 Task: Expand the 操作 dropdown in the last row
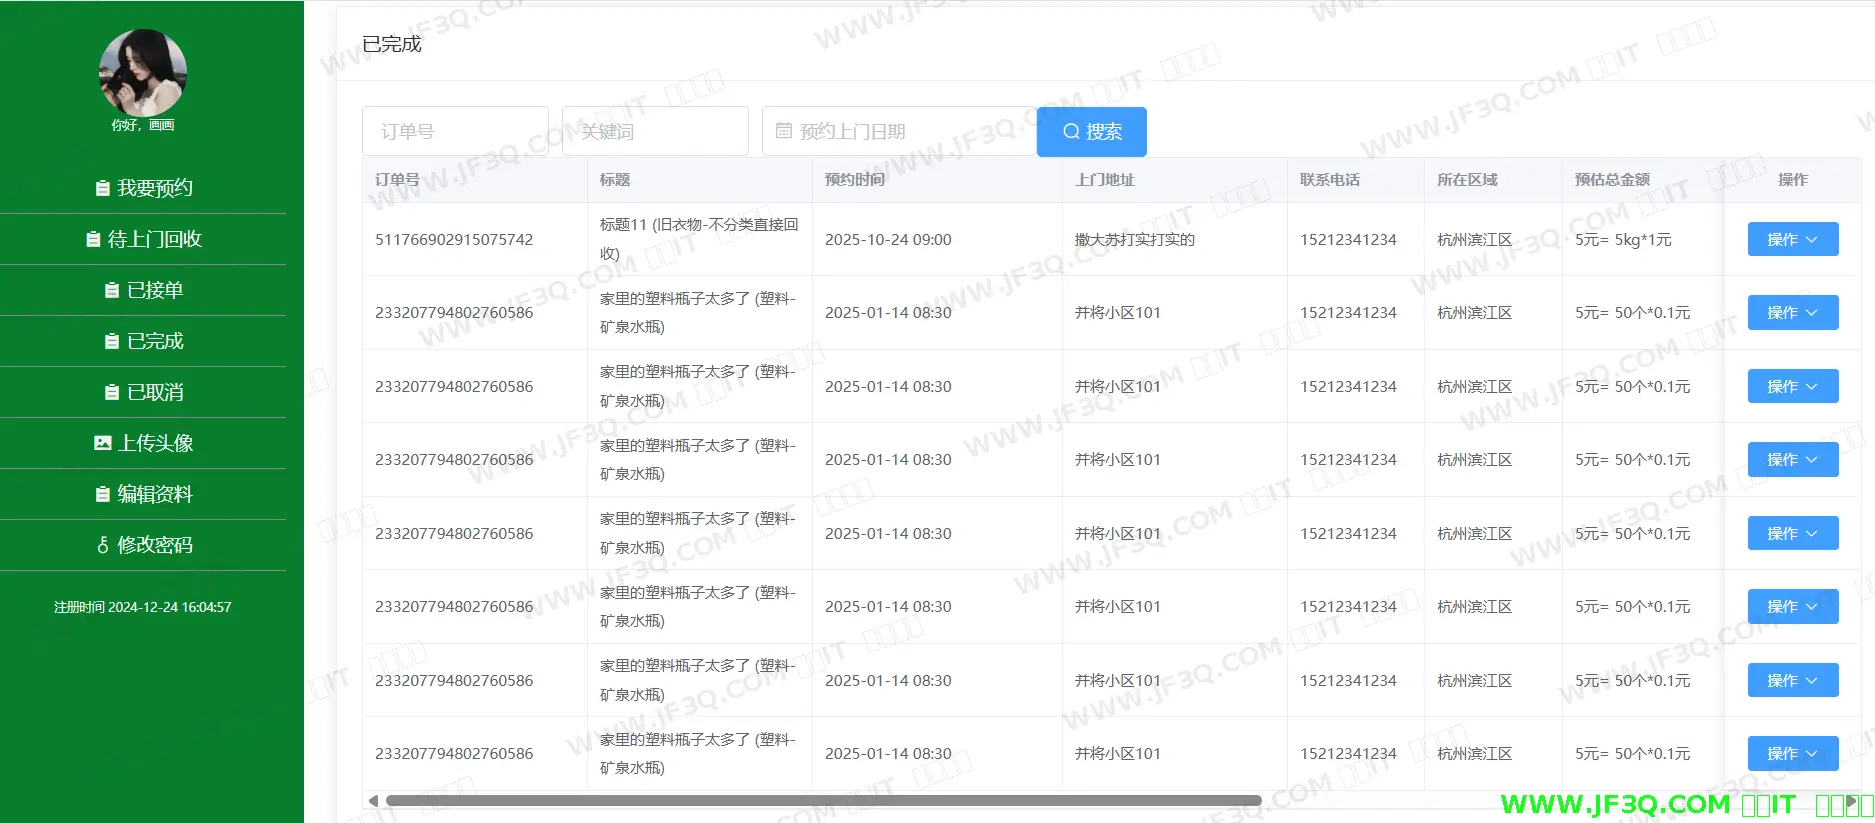pyautogui.click(x=1792, y=754)
